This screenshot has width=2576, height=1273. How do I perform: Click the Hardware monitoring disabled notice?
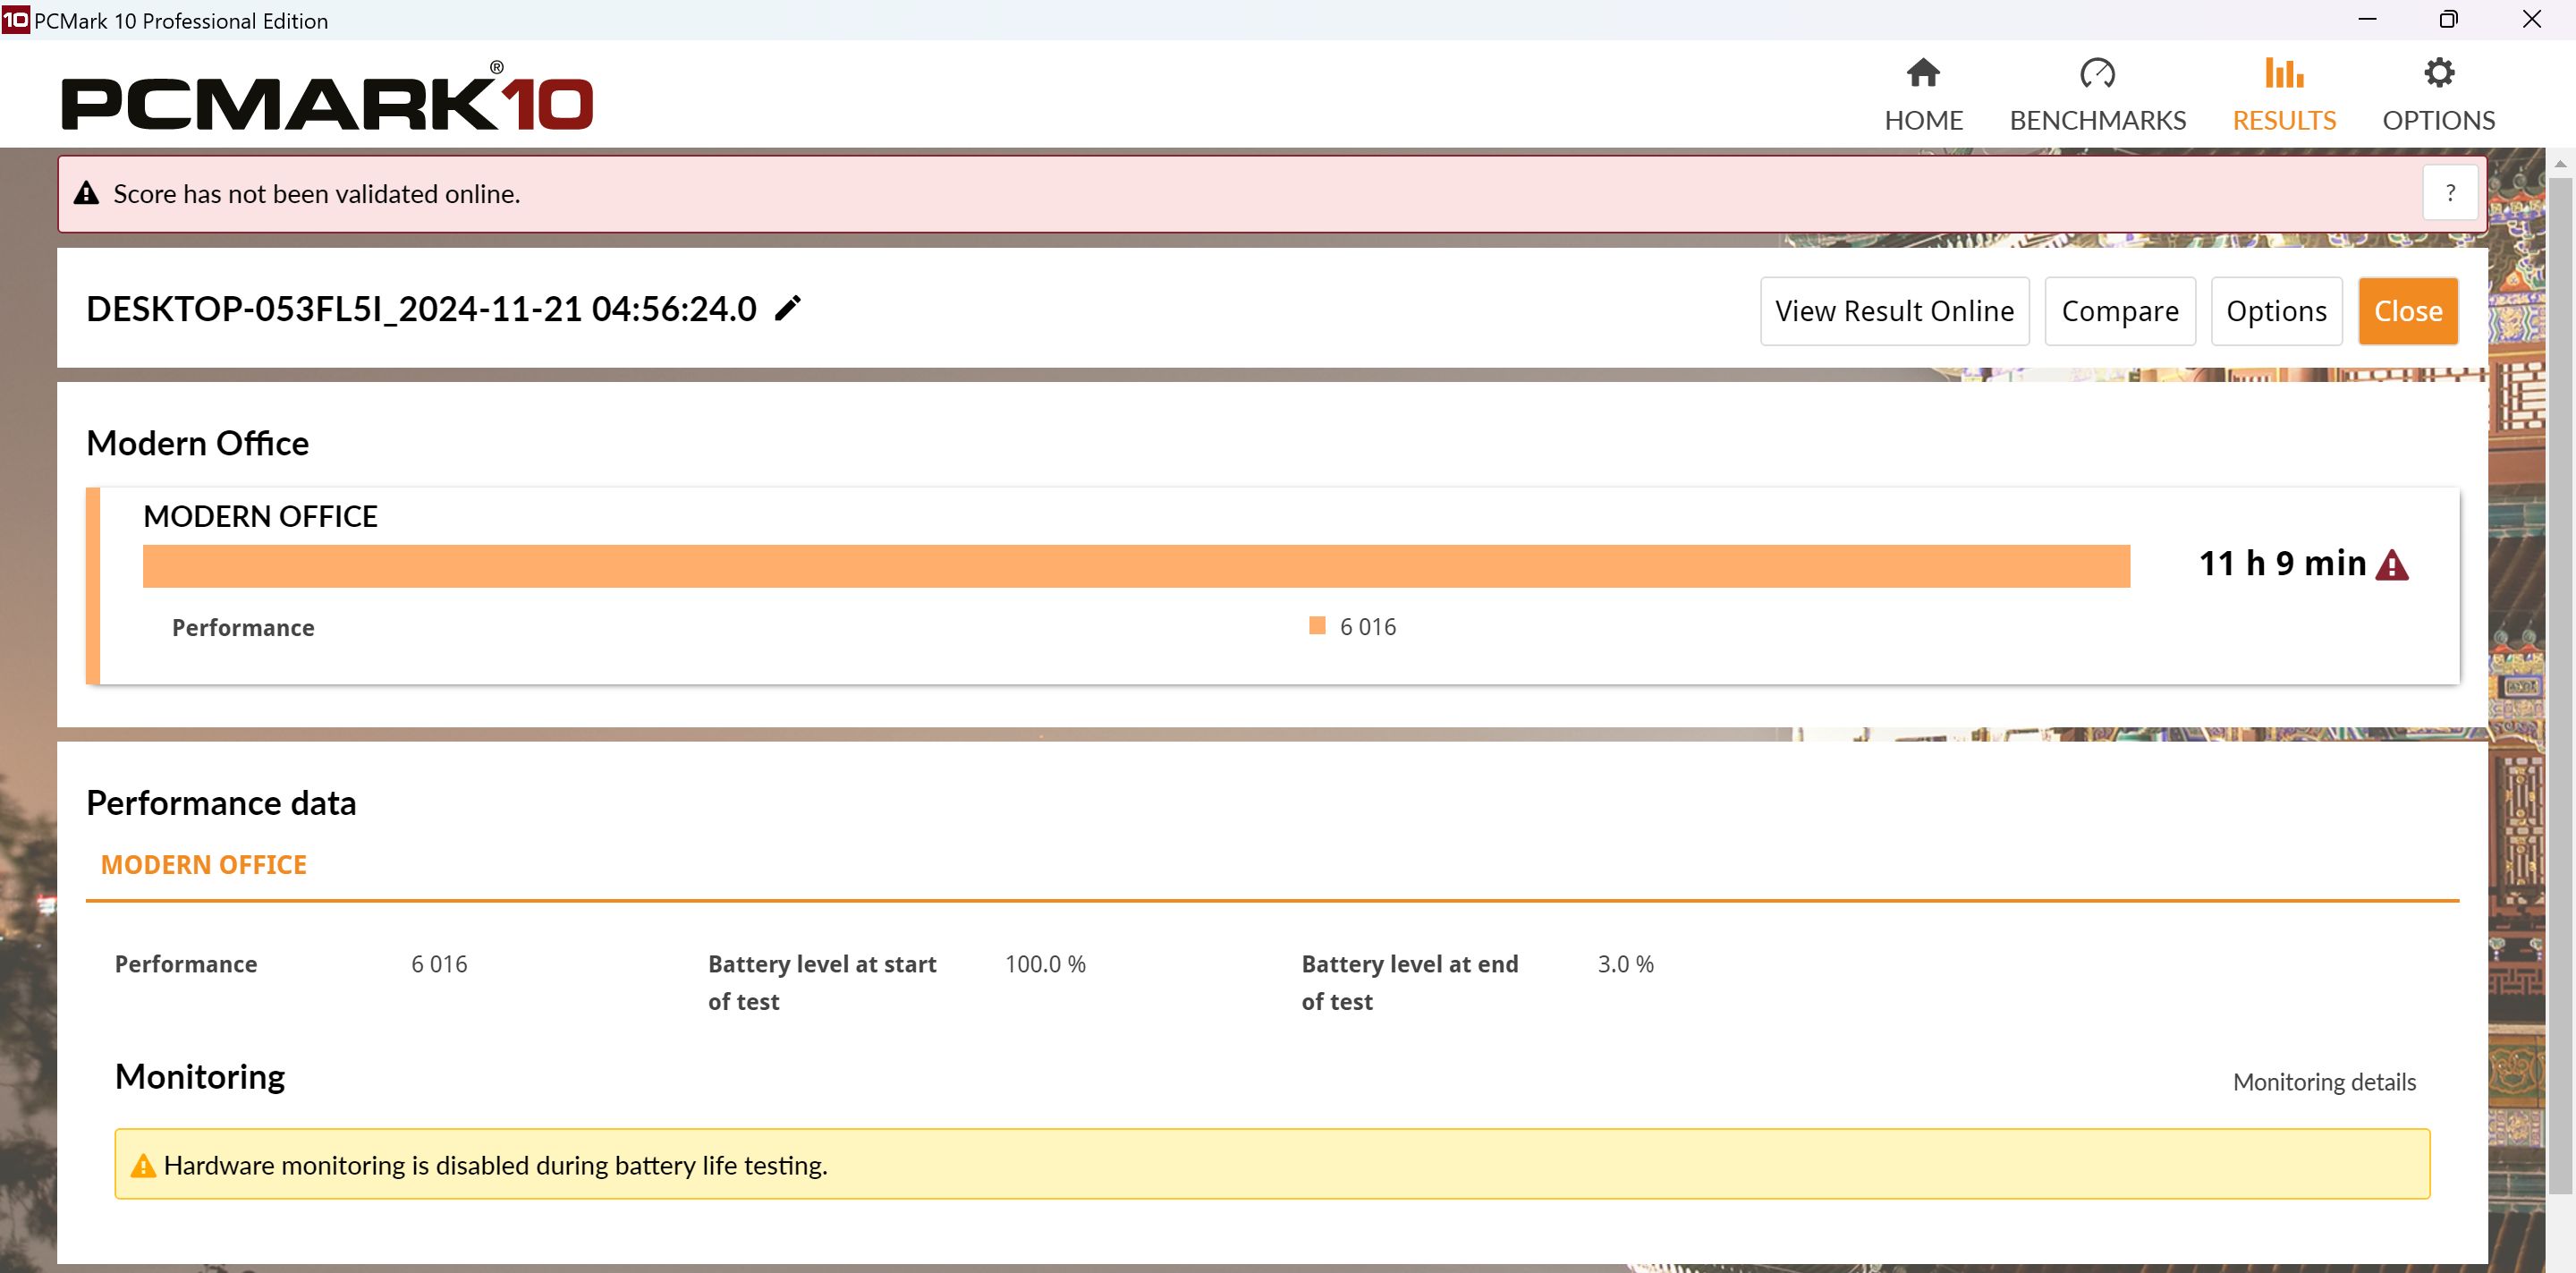[x=1272, y=1164]
